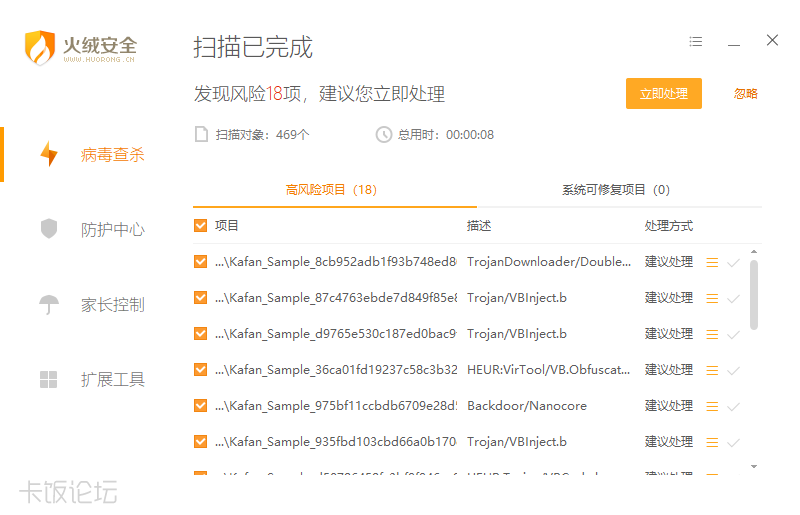Open 扩展工具 in the sidebar
800x515 pixels.
tap(113, 379)
